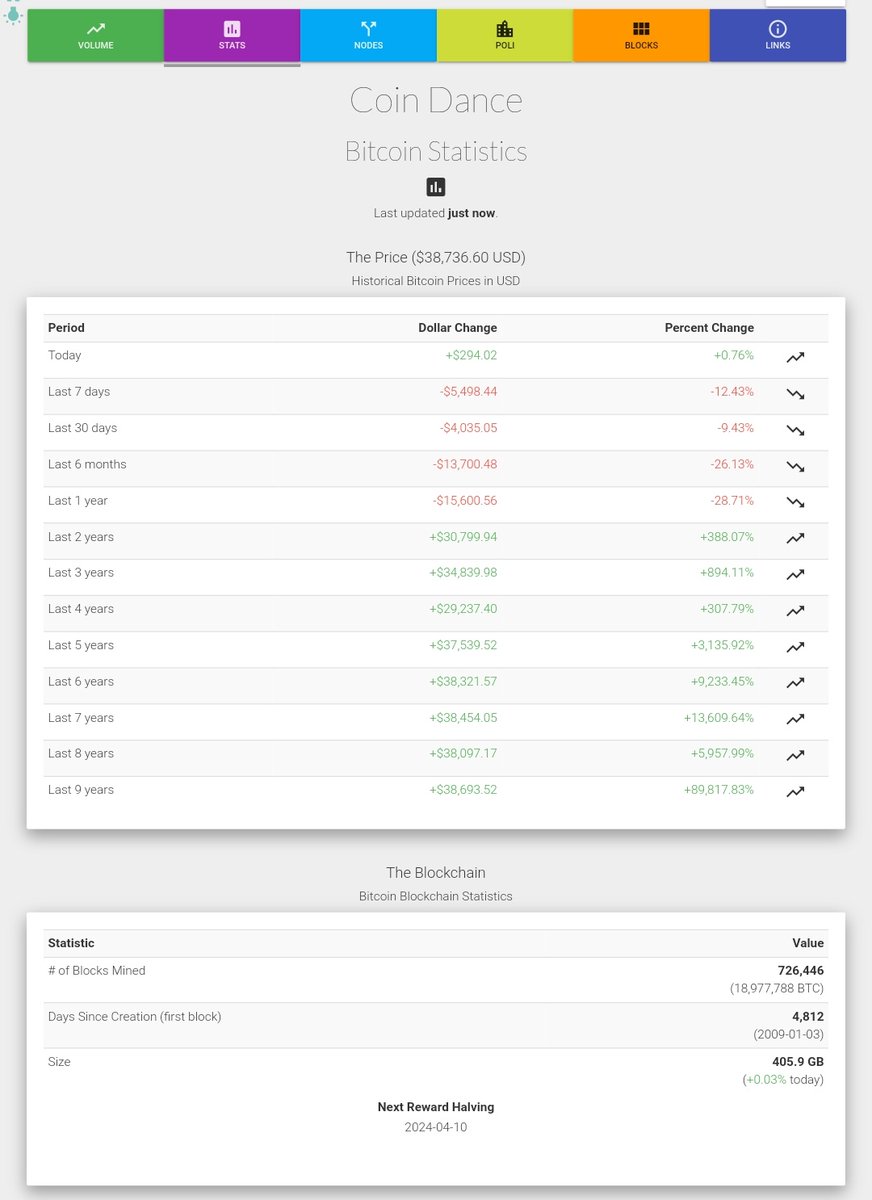Click the upward trend icon for Last 6 years
Viewport: 872px width, 1200px height.
pyautogui.click(x=795, y=683)
